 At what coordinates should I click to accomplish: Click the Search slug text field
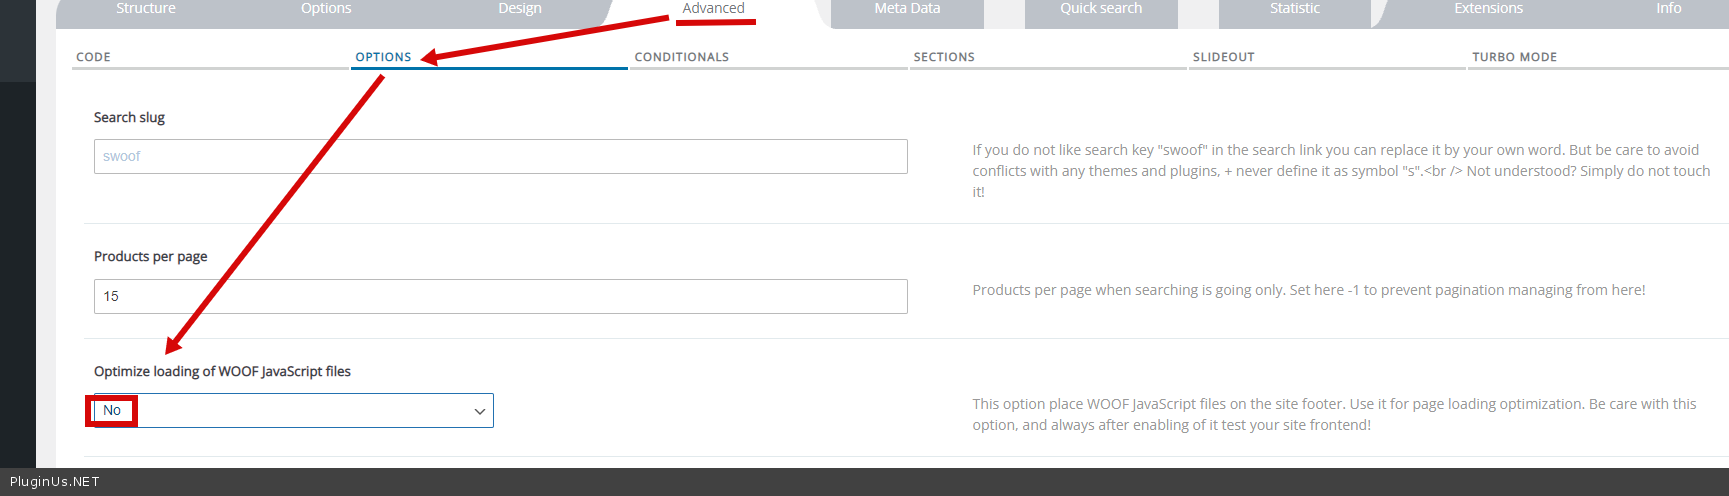click(500, 157)
